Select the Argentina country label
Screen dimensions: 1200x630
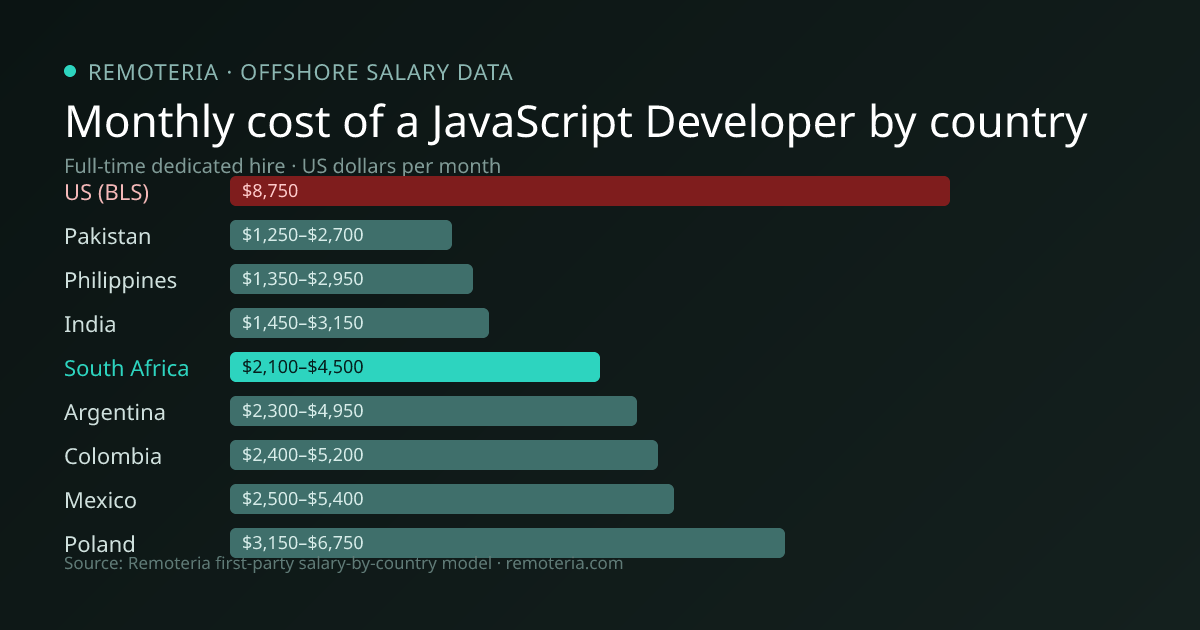(x=115, y=412)
